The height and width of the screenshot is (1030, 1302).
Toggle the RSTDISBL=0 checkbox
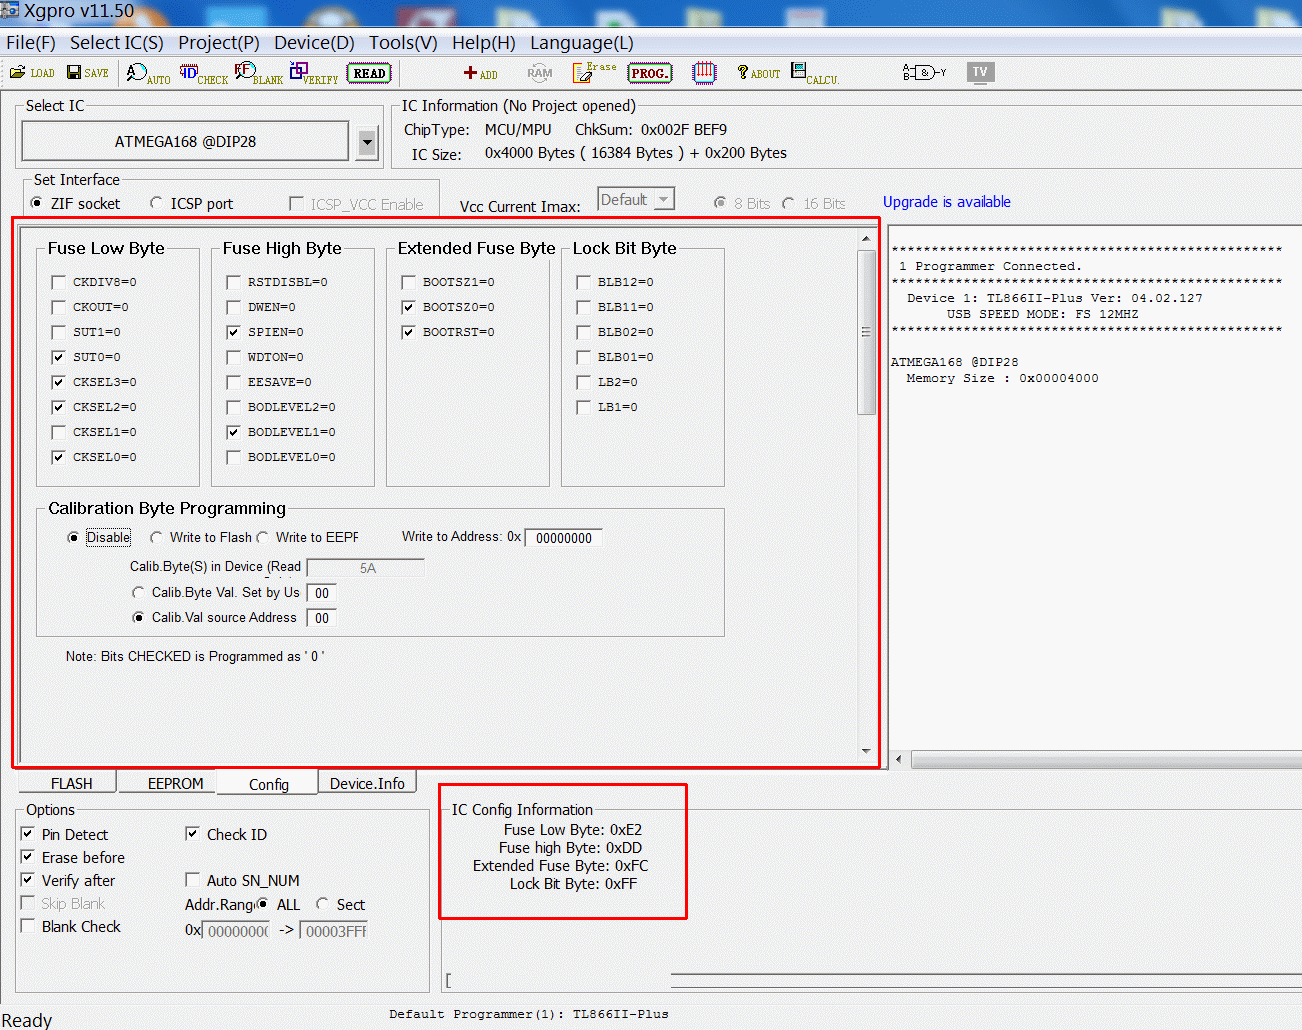[234, 282]
